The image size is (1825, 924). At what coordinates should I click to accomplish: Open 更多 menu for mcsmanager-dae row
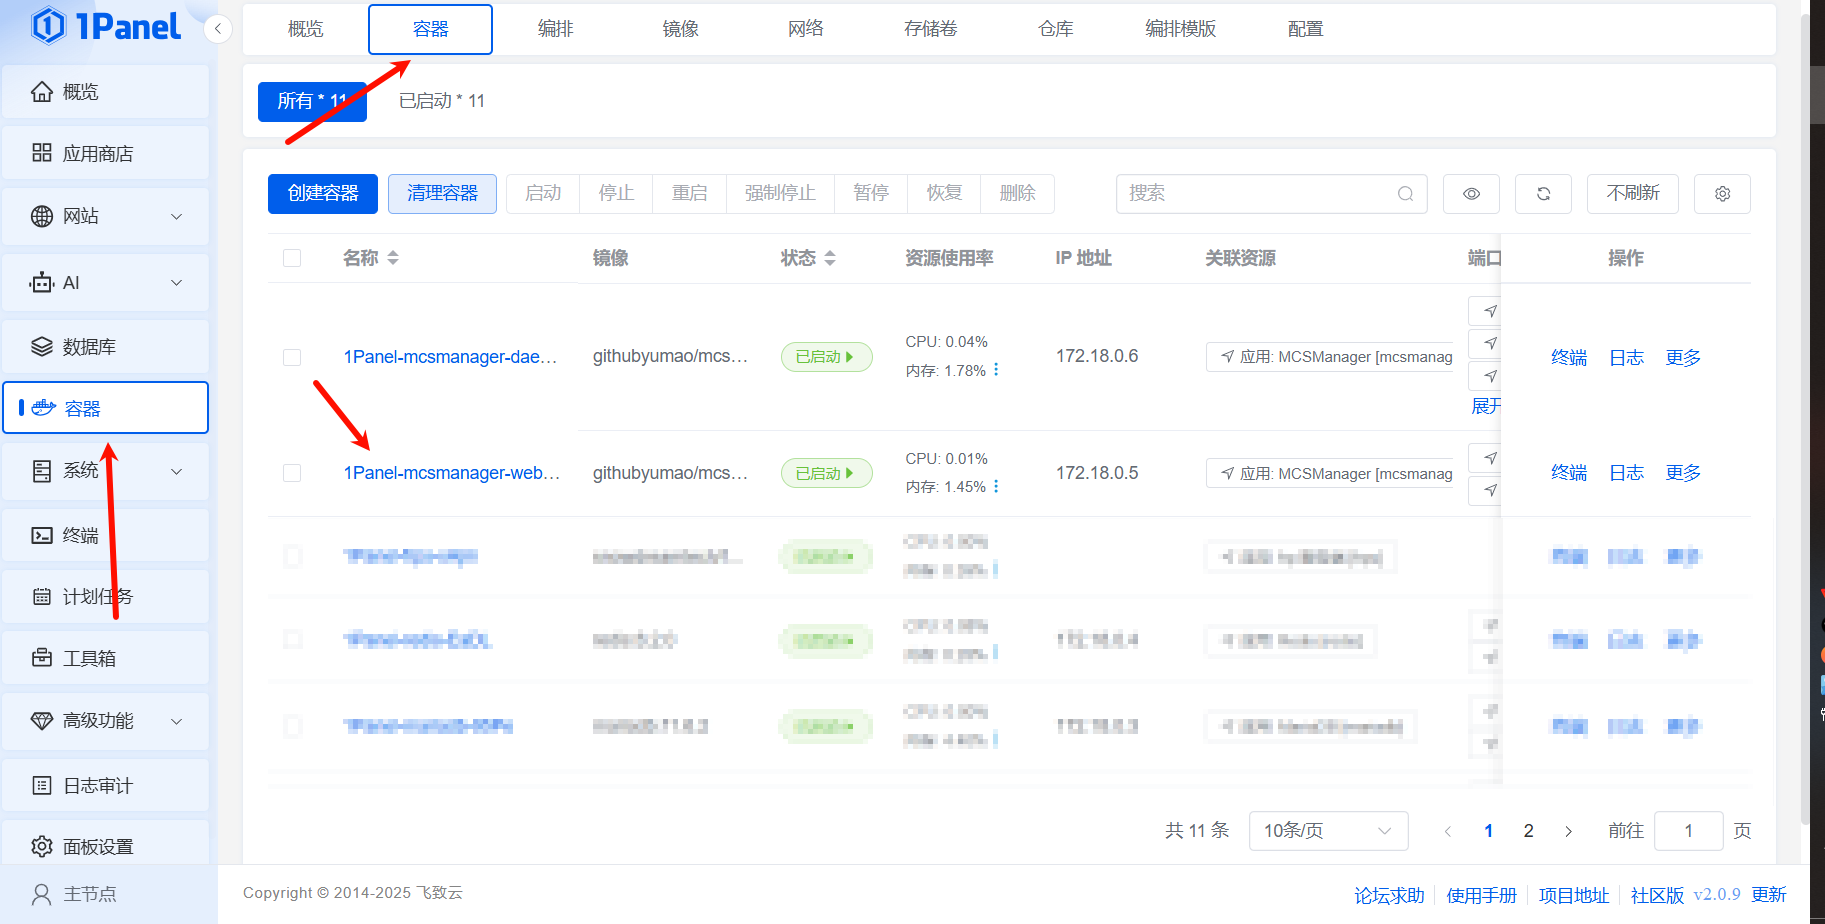1683,357
